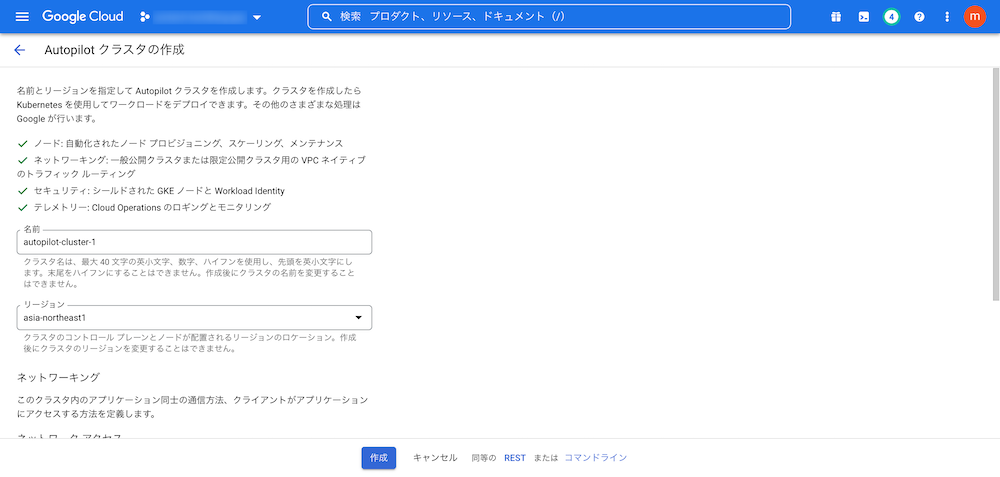Viewport: 1000px width, 477px height.
Task: Open notifications badge showing 4
Action: [891, 17]
